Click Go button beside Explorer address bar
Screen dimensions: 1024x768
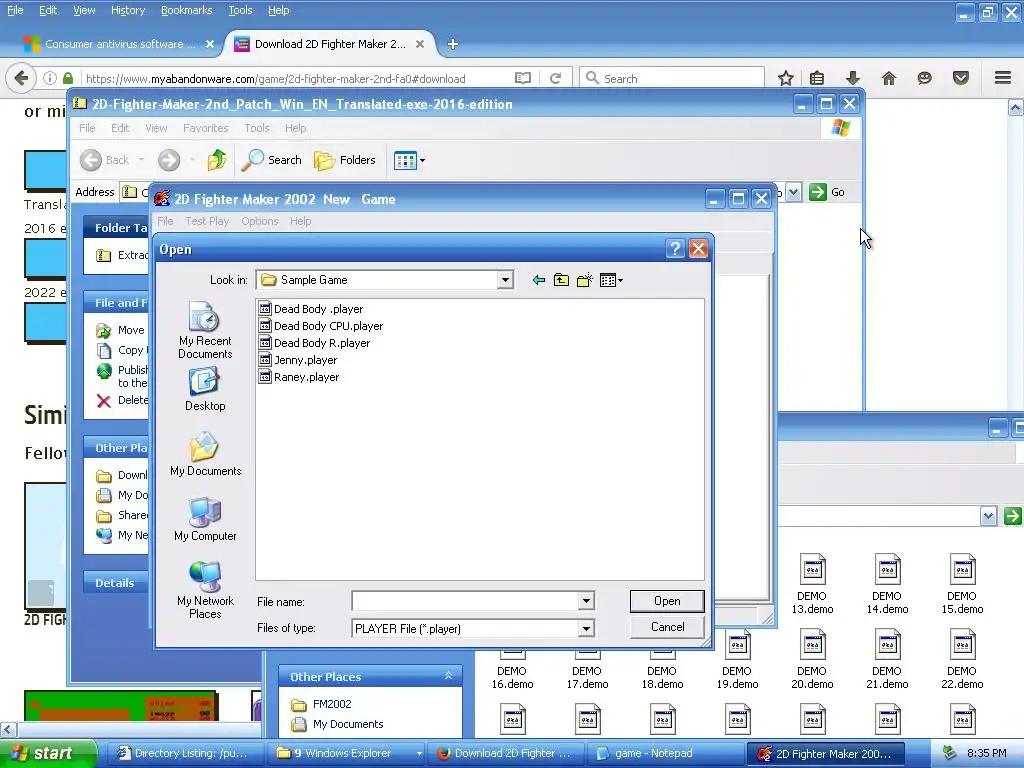click(x=827, y=192)
